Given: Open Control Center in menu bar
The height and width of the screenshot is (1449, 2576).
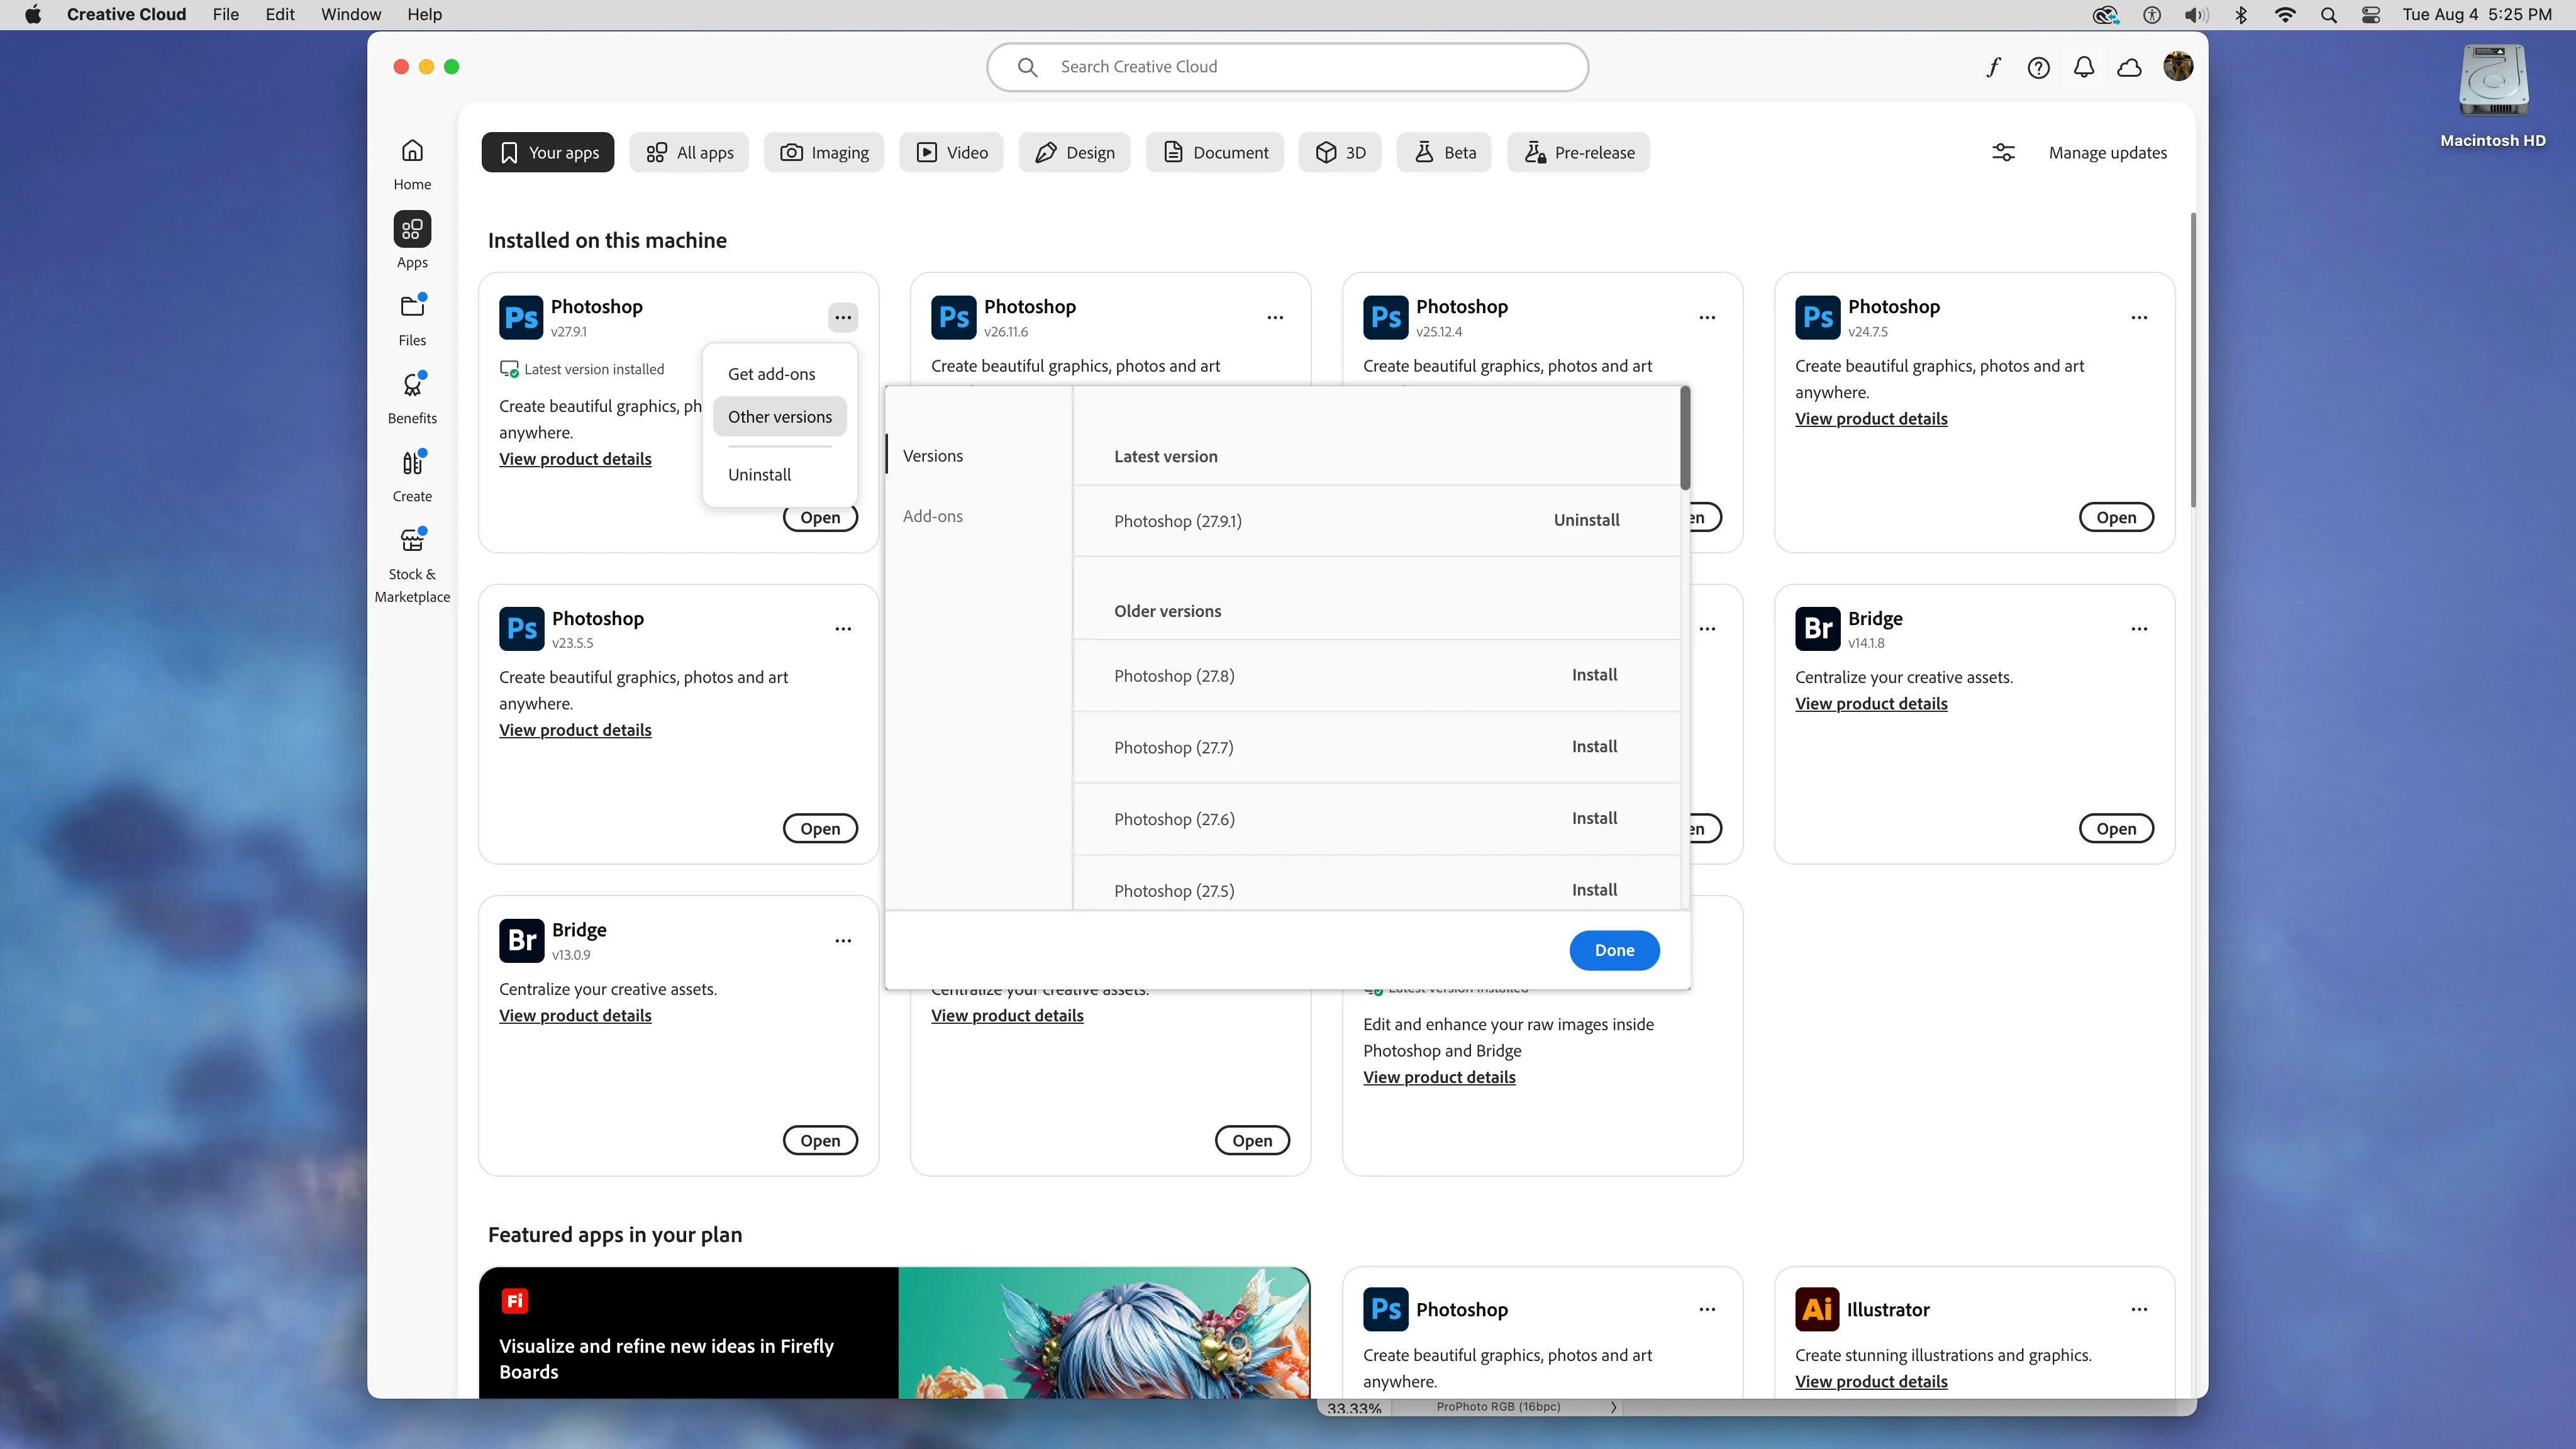Looking at the screenshot, I should tap(2371, 15).
